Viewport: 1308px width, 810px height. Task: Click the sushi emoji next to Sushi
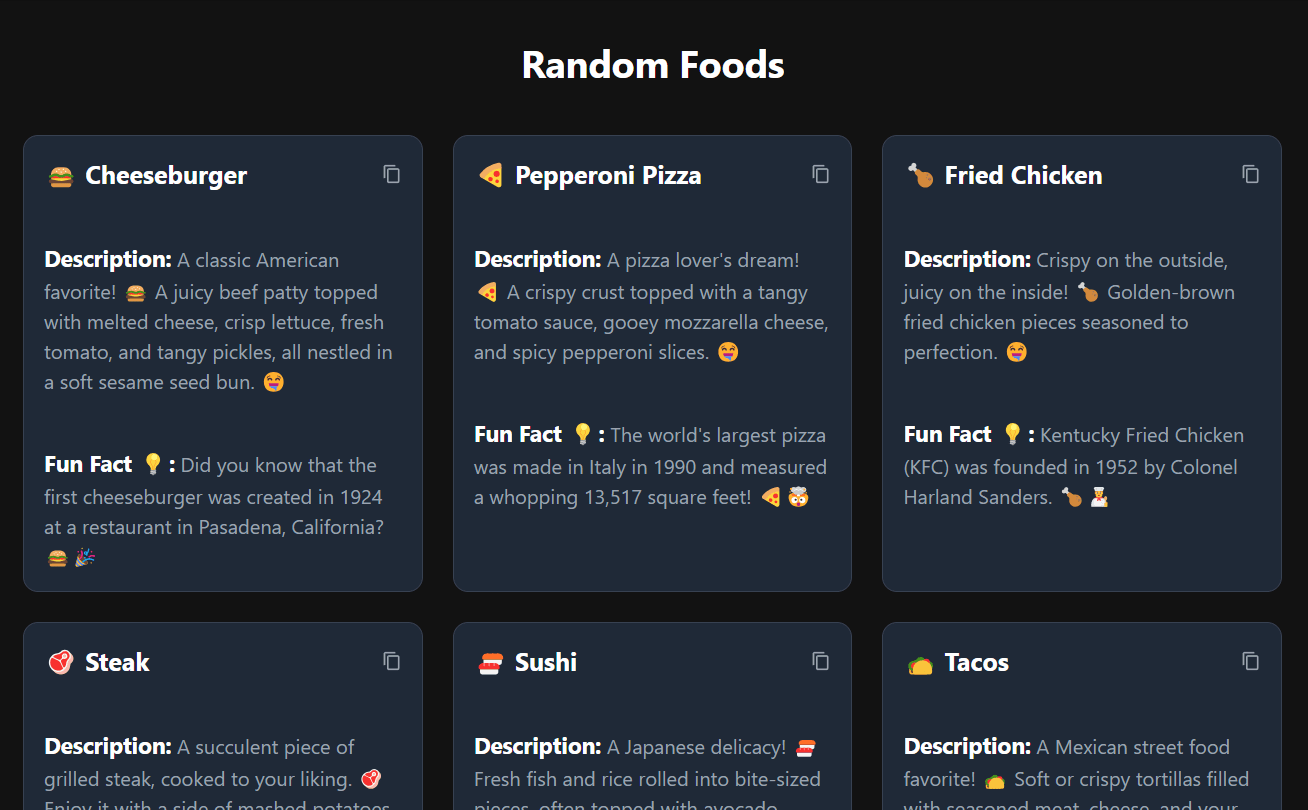490,662
